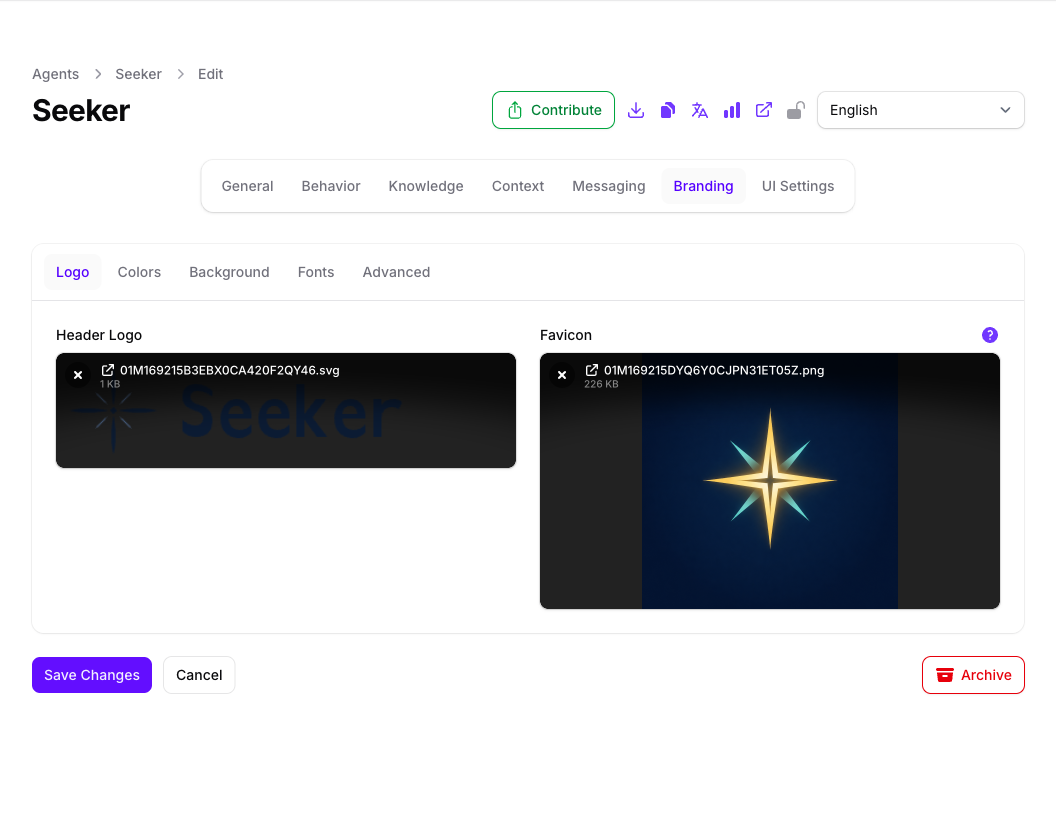Open the translate language icon
Screen dimensions: 1056x813
point(700,110)
